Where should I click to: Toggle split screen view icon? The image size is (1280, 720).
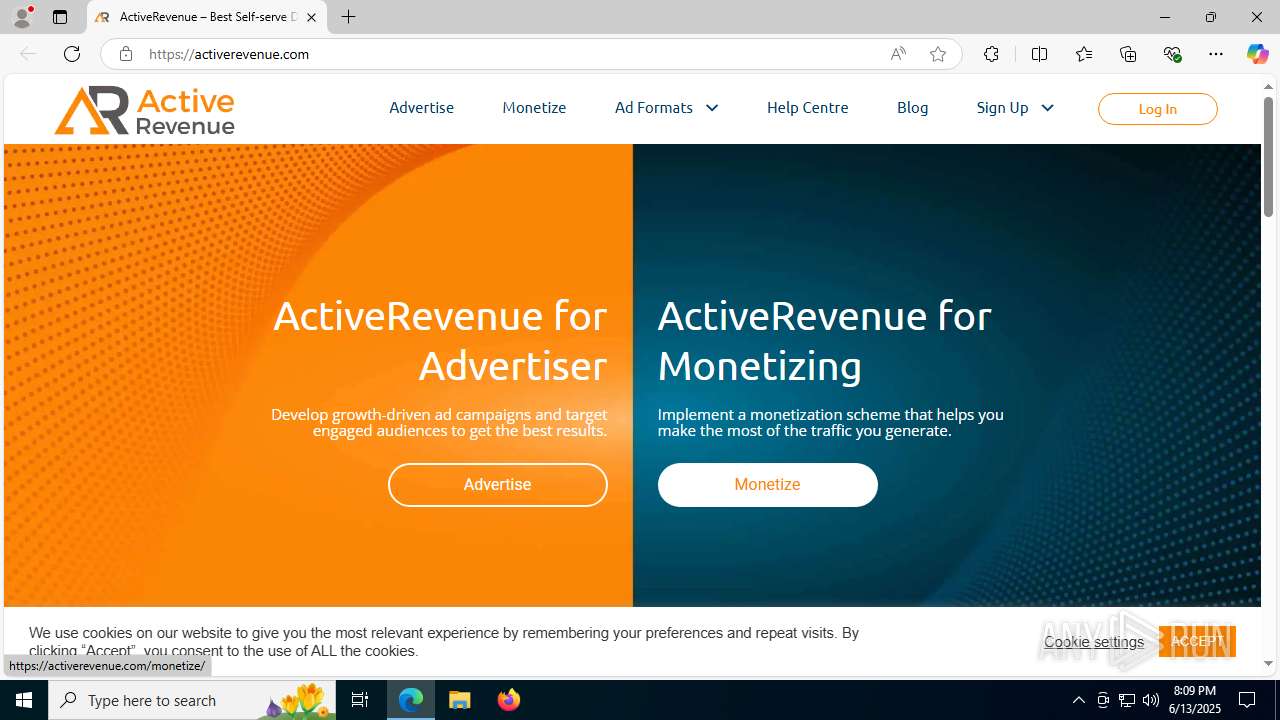(x=1039, y=54)
